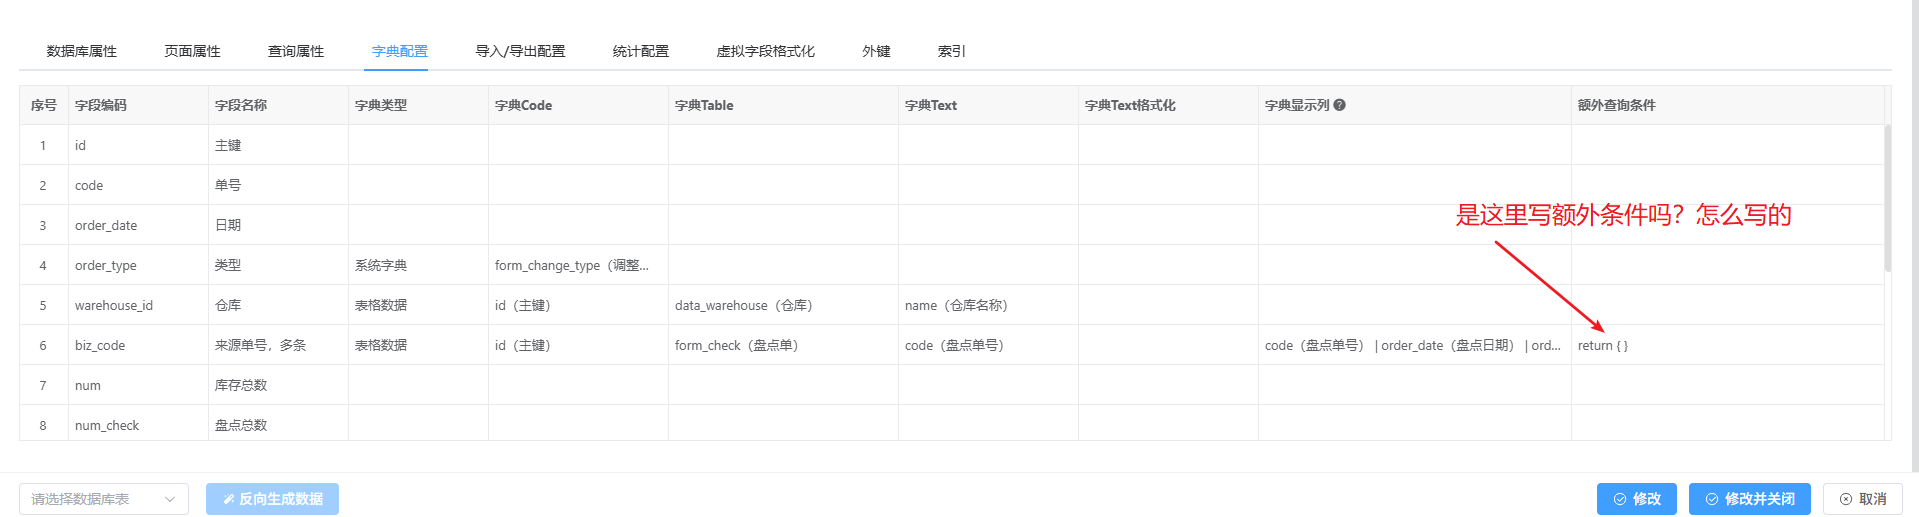Image resolution: width=1919 pixels, height=517 pixels.
Task: Click the 反向生成数据 button
Action: (272, 499)
